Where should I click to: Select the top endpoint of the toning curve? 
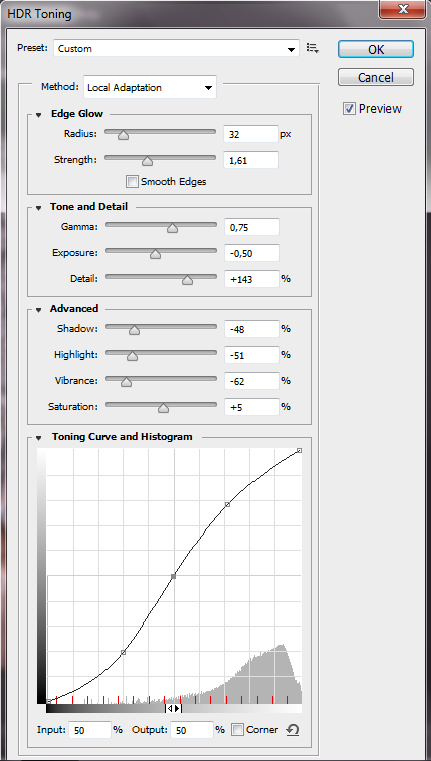299,450
